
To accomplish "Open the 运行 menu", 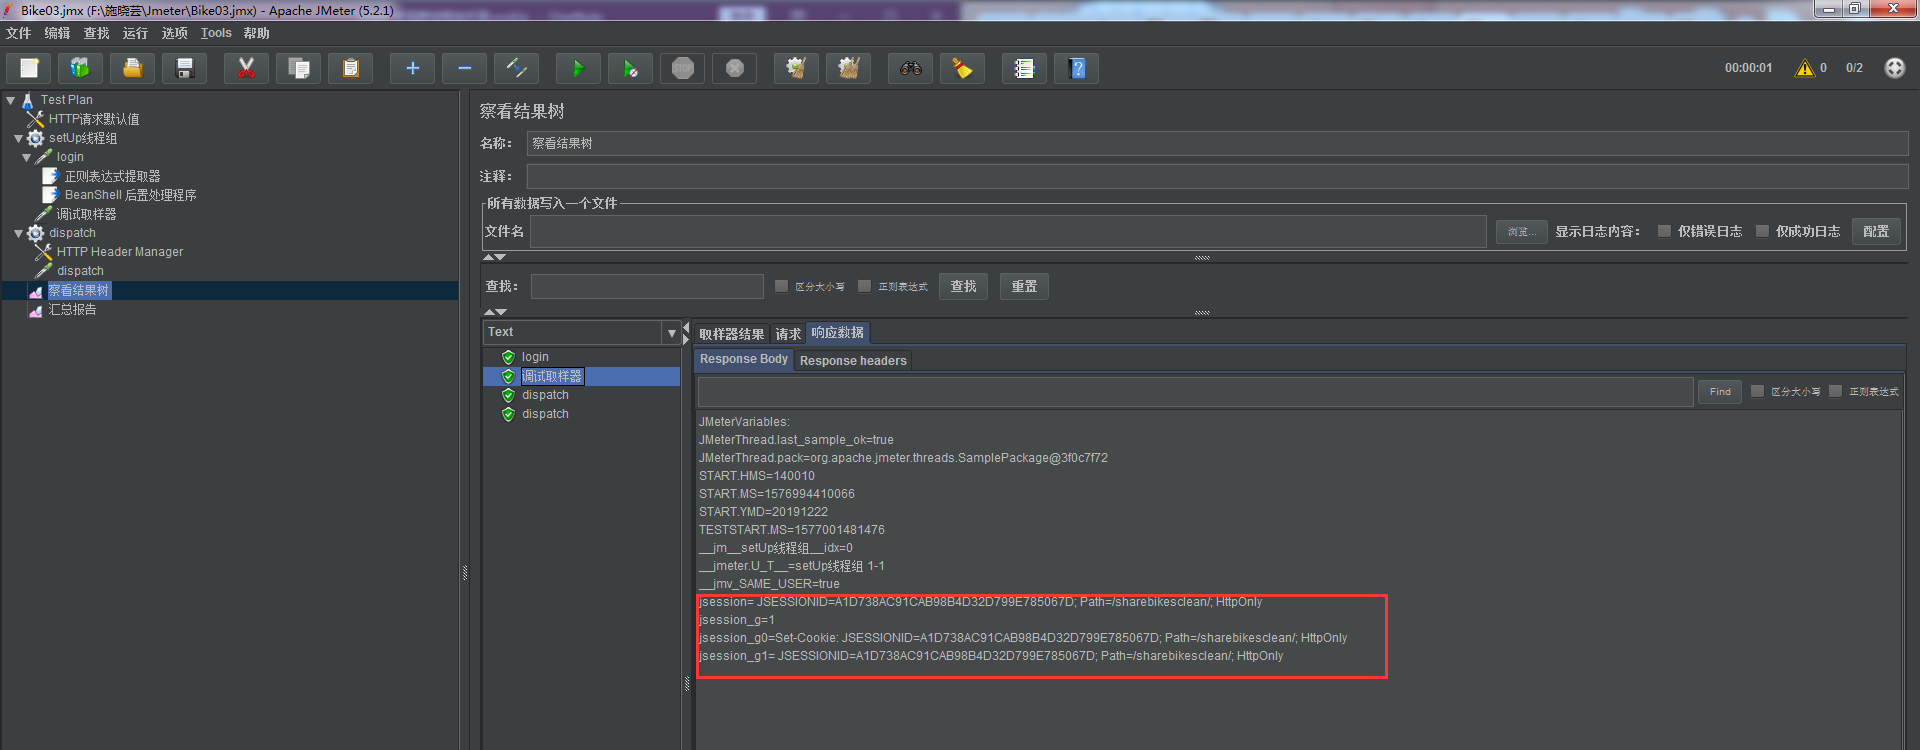I will pyautogui.click(x=135, y=33).
